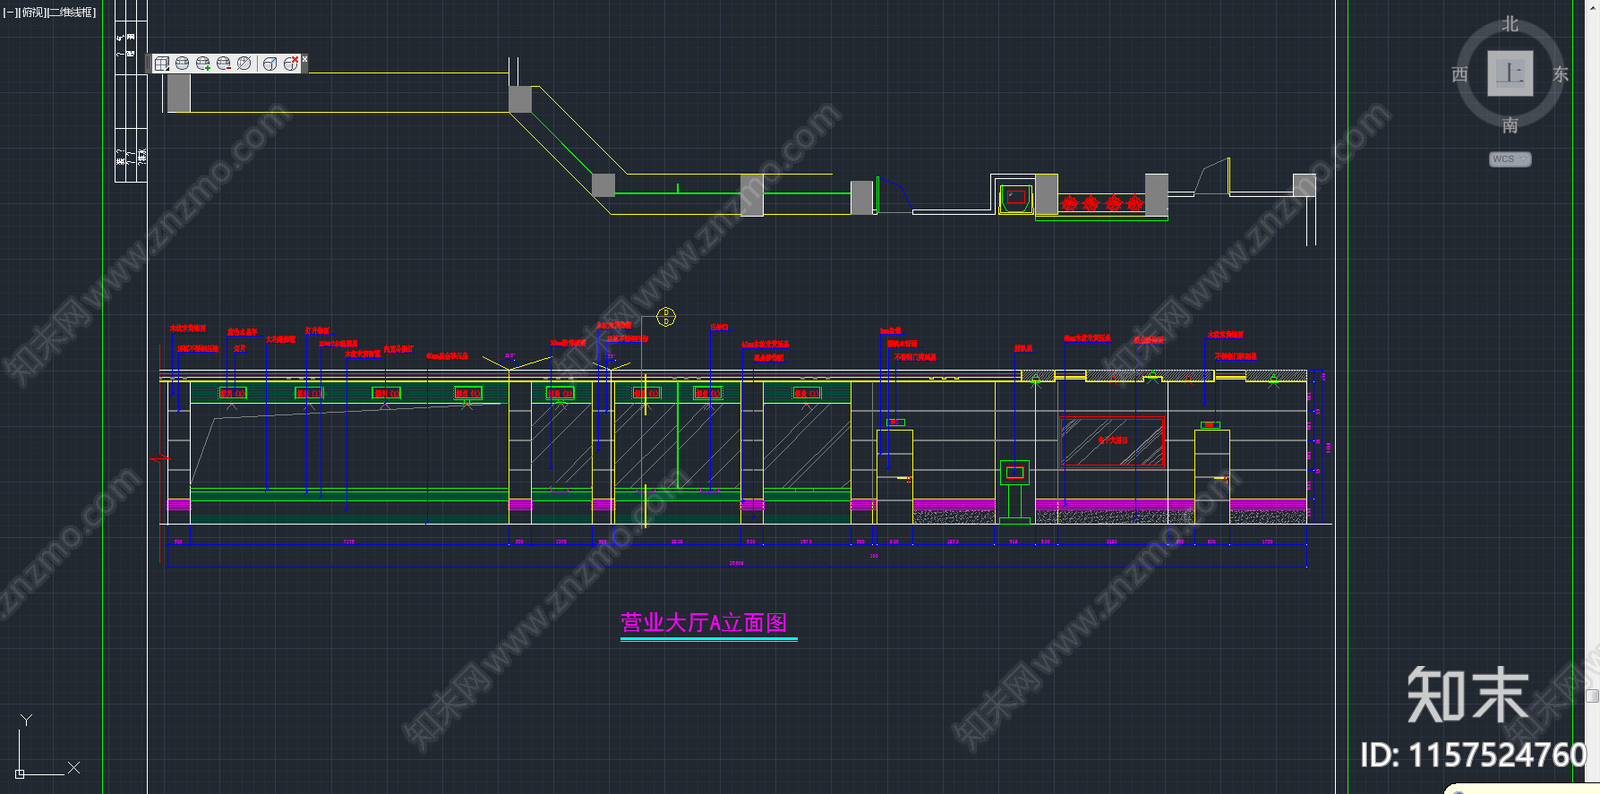
Task: Rotate view to 西 on ViewCube compass
Action: pyautogui.click(x=1460, y=74)
